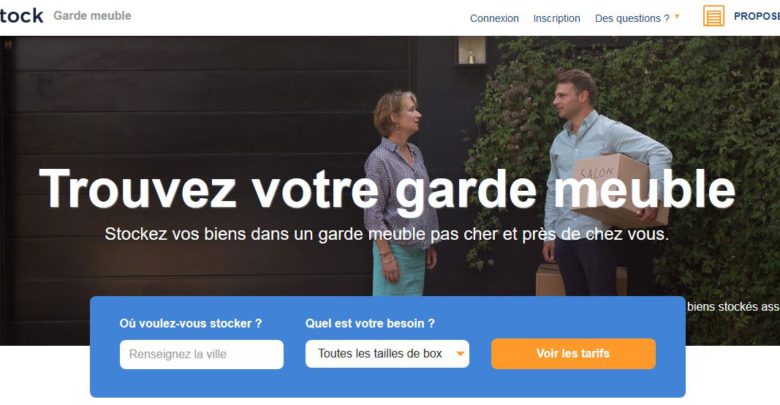The image size is (780, 405).
Task: Open the Inscription link
Action: [557, 18]
